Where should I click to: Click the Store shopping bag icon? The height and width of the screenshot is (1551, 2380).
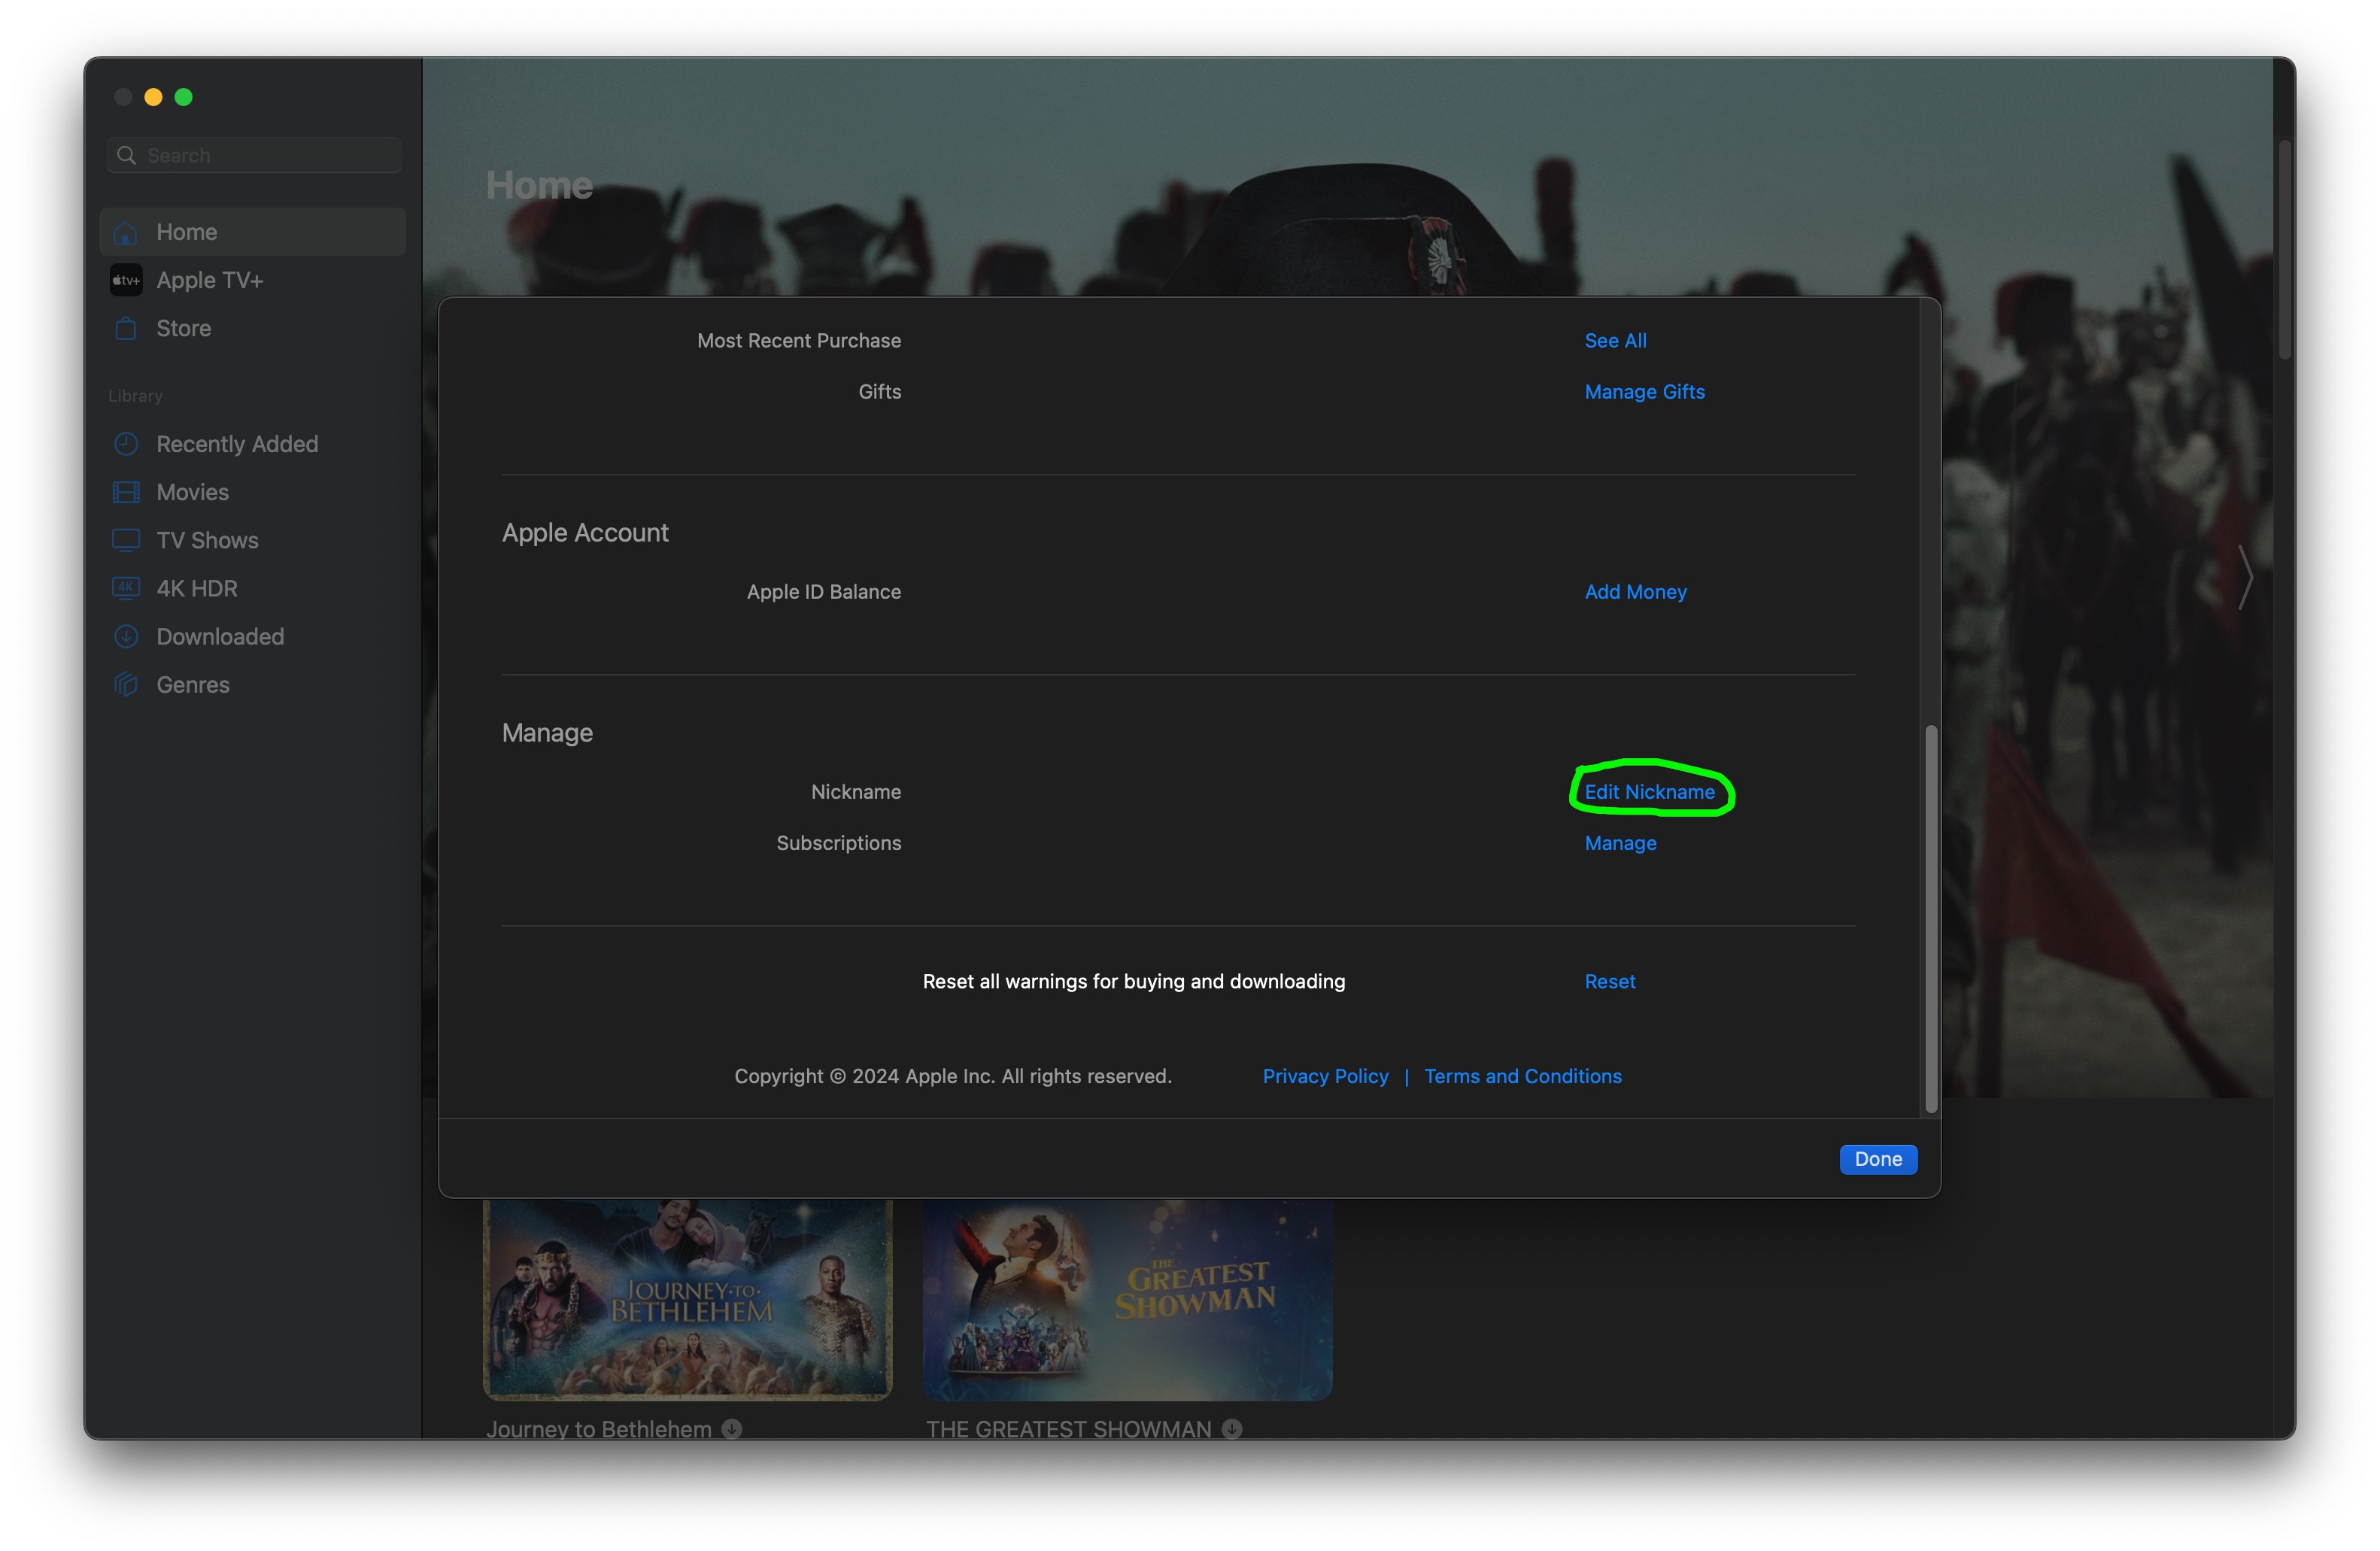pyautogui.click(x=126, y=328)
